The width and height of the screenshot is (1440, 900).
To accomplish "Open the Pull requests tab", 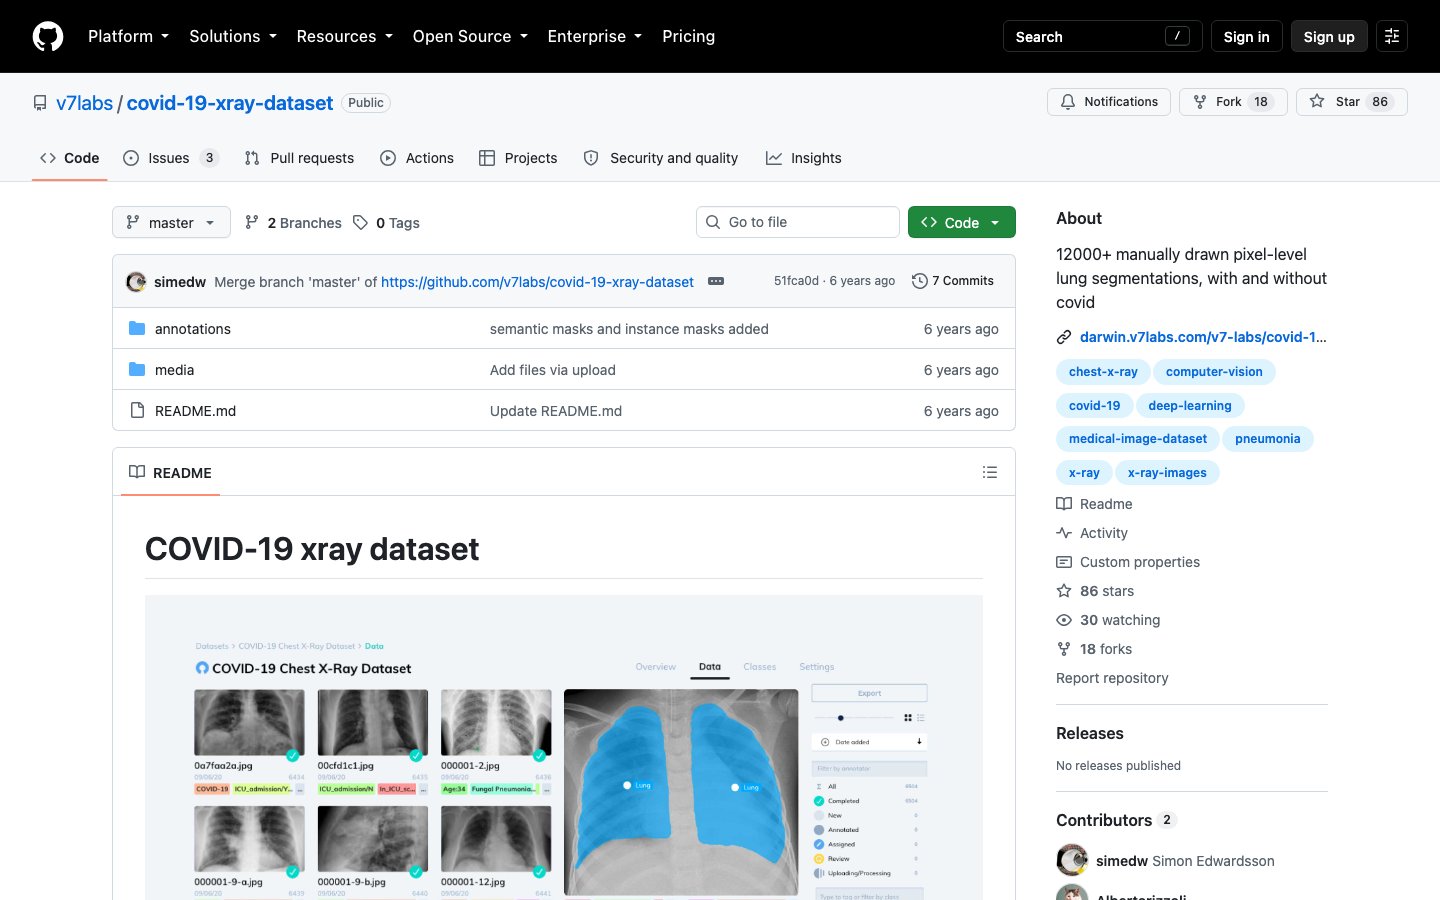I will 299,158.
